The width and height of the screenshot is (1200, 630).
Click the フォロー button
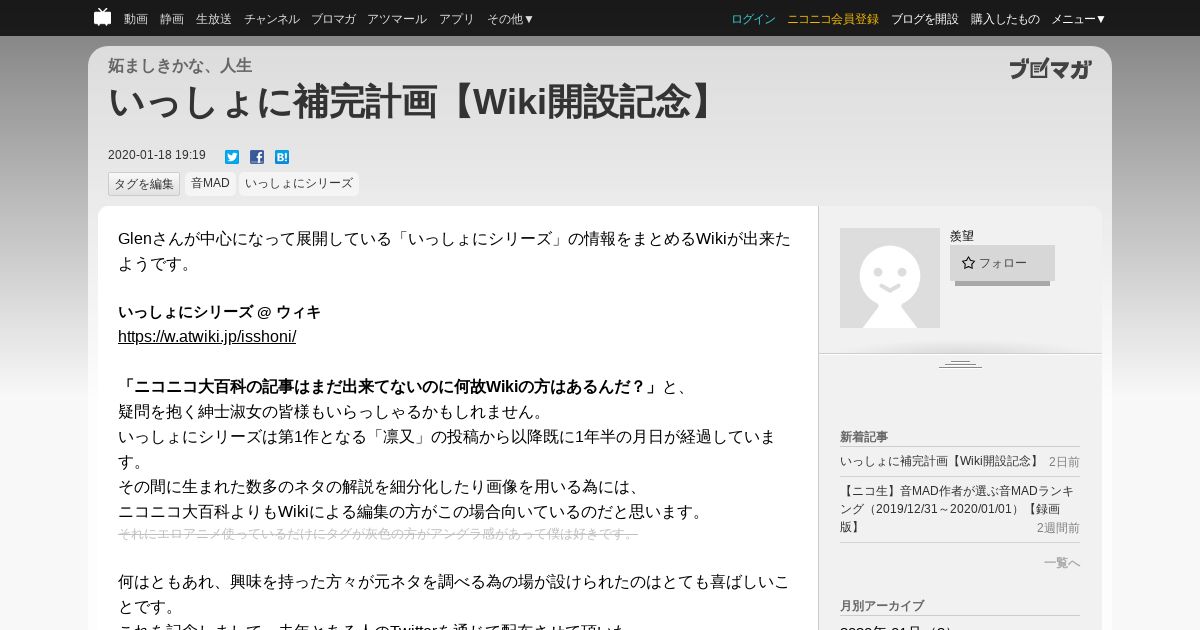coord(1002,263)
